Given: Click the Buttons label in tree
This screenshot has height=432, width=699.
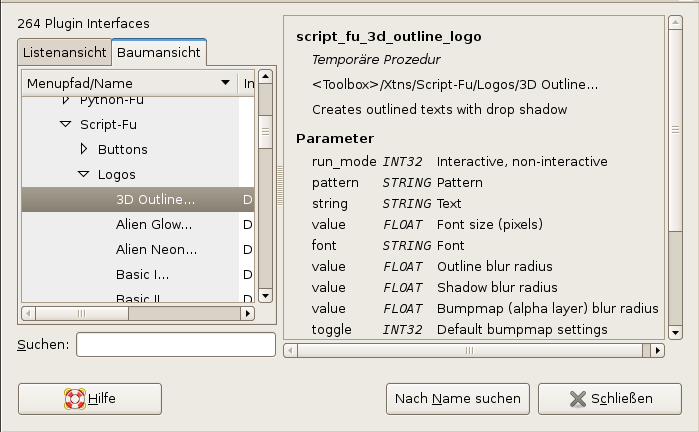Looking at the screenshot, I should [123, 149].
